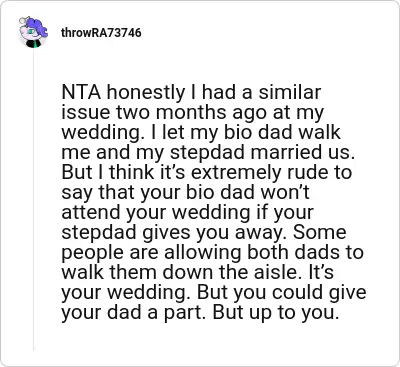Click the final line "your dad a part. But up to you."

pos(200,312)
